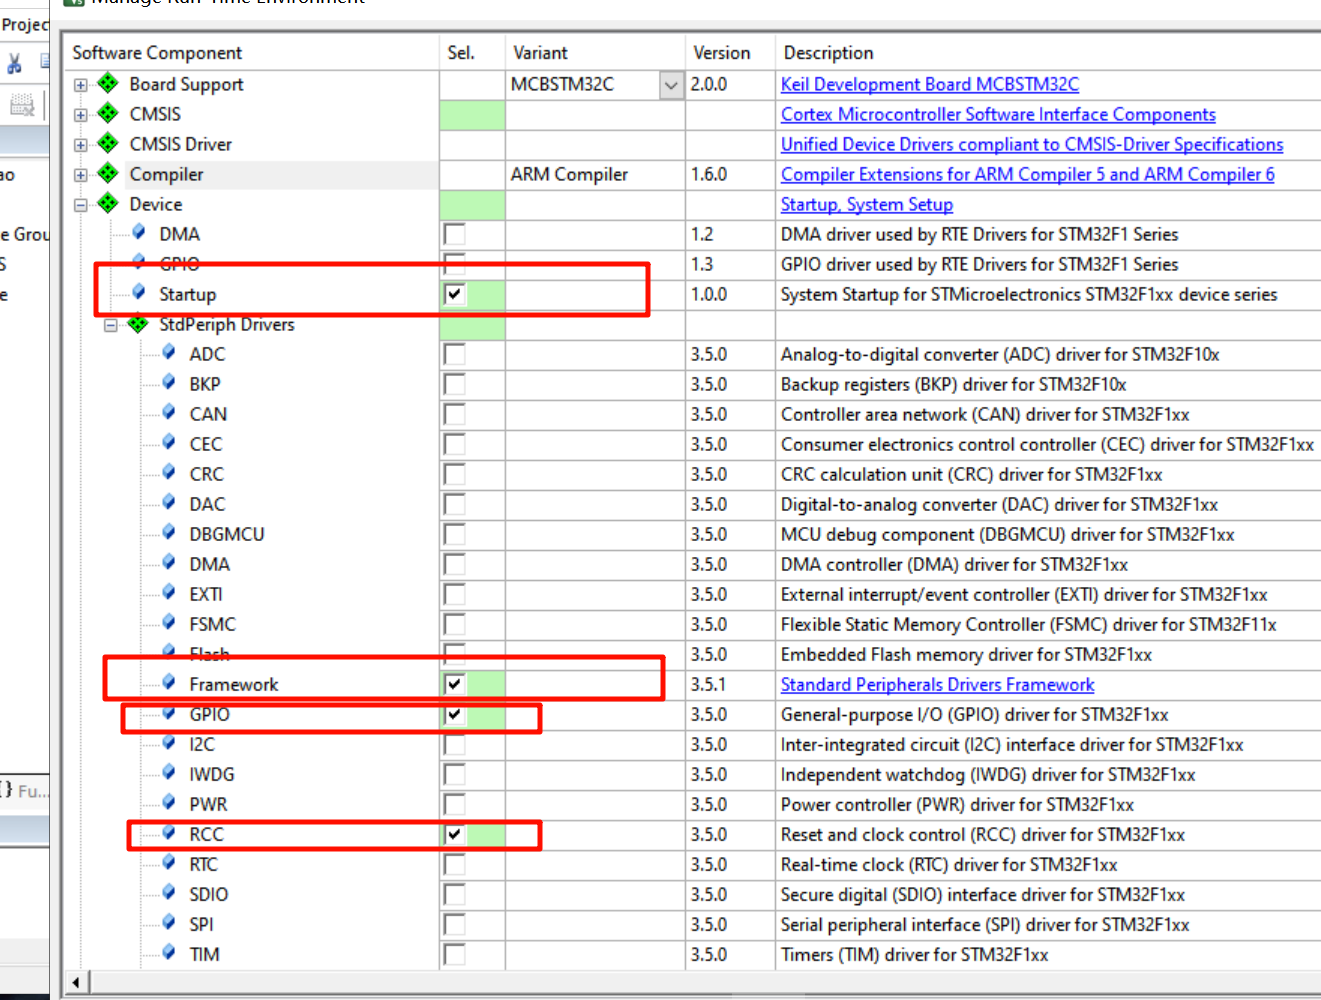
Task: Expand the CMSIS tree node
Action: 81,115
